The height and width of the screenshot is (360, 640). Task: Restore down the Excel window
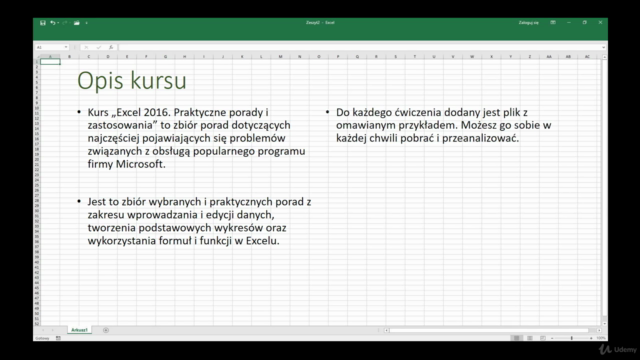tap(584, 22)
